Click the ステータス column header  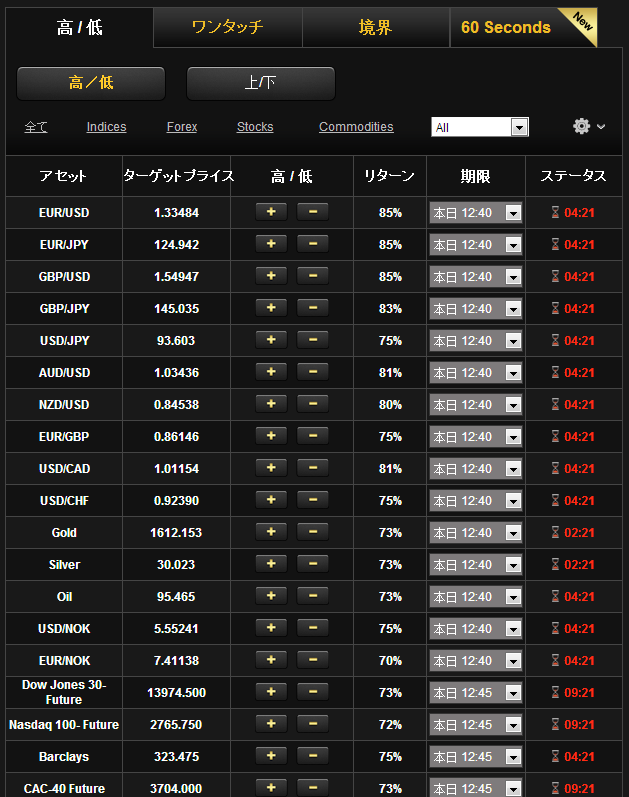574,176
